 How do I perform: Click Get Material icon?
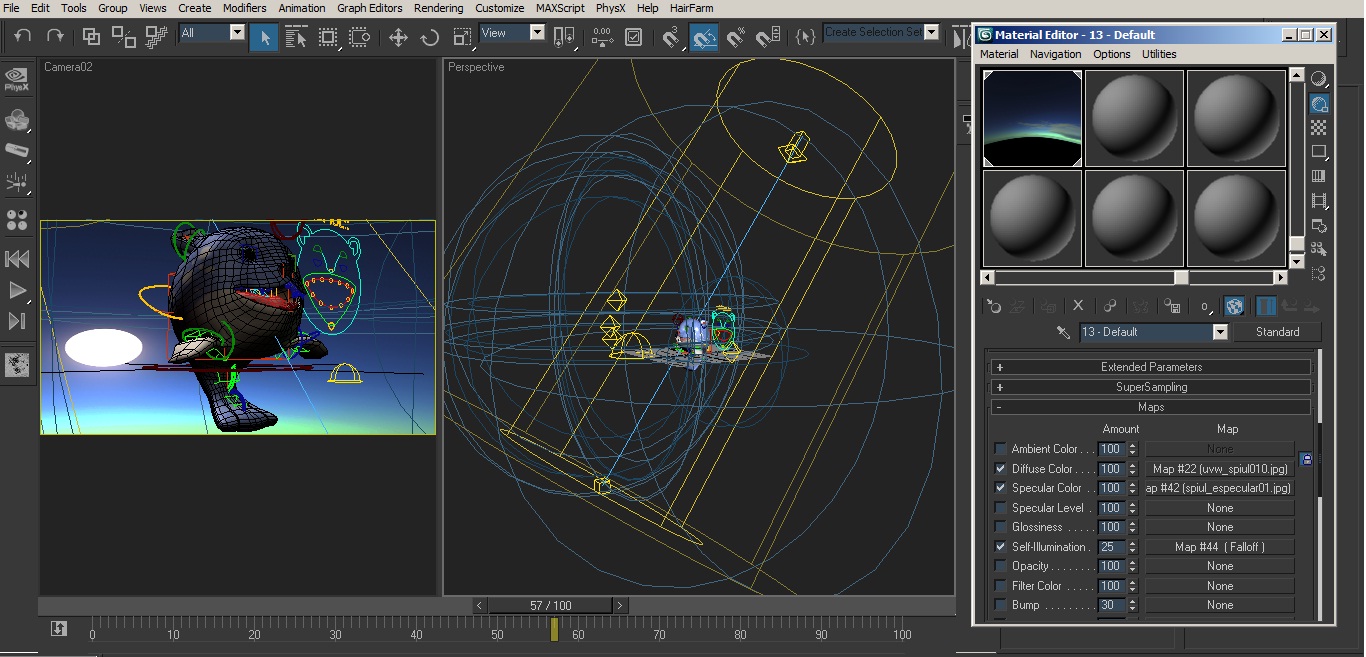(994, 306)
